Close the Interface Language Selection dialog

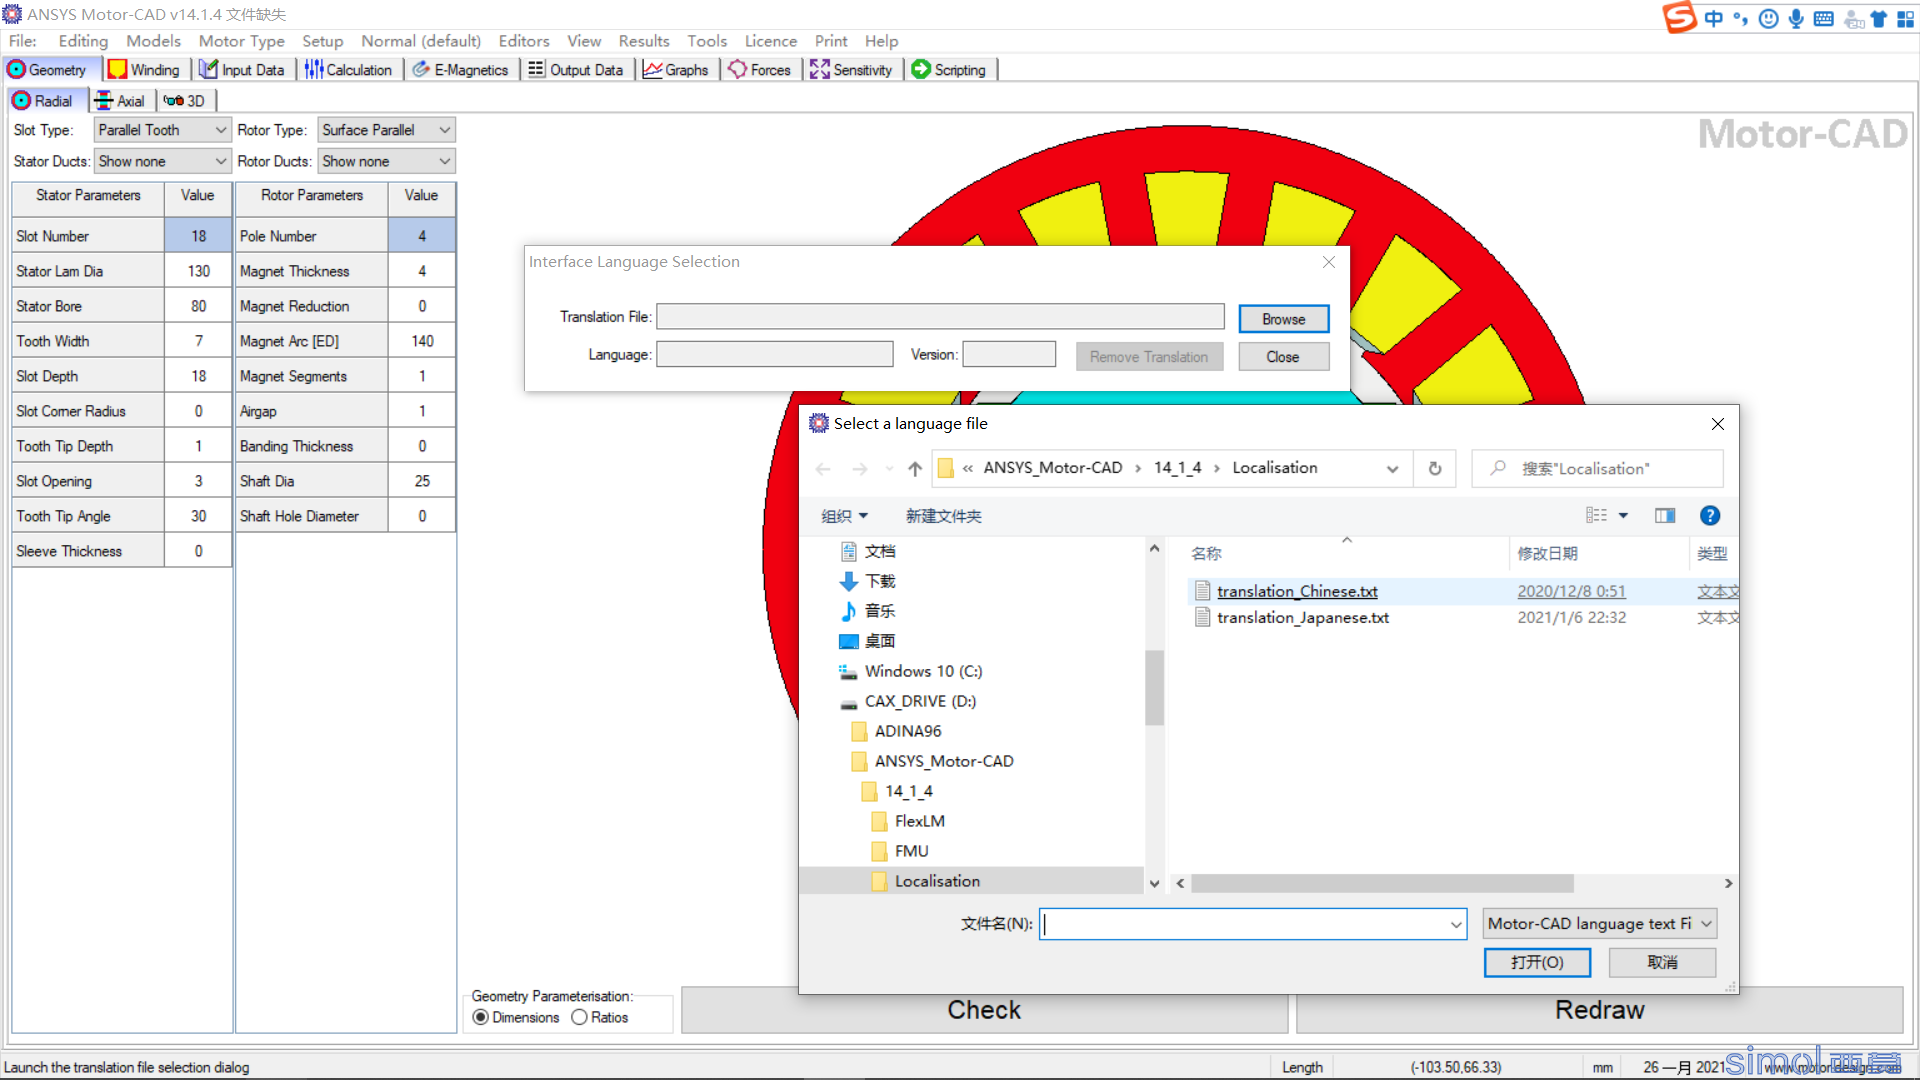point(1329,262)
